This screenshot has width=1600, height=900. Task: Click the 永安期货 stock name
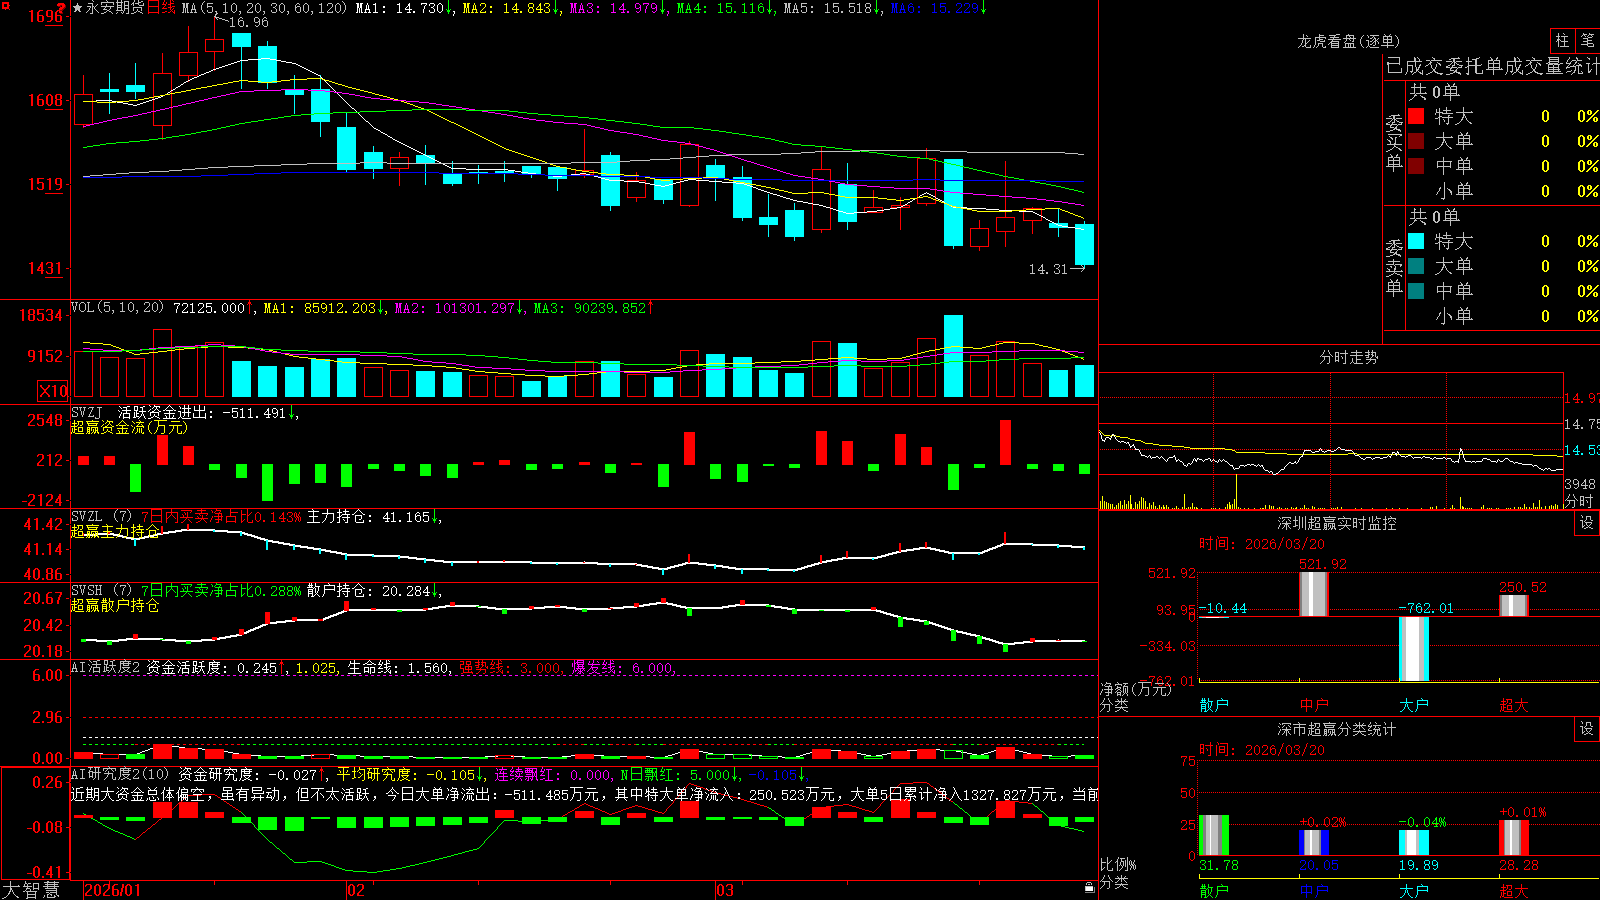(115, 8)
